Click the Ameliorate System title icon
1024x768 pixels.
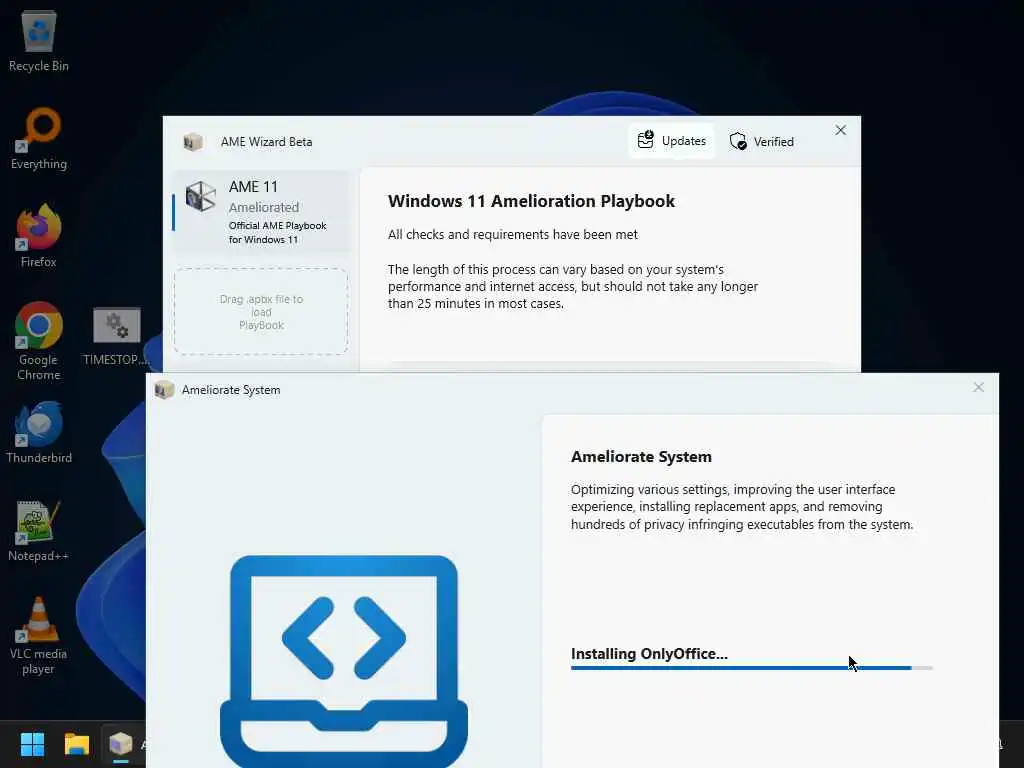(x=164, y=390)
